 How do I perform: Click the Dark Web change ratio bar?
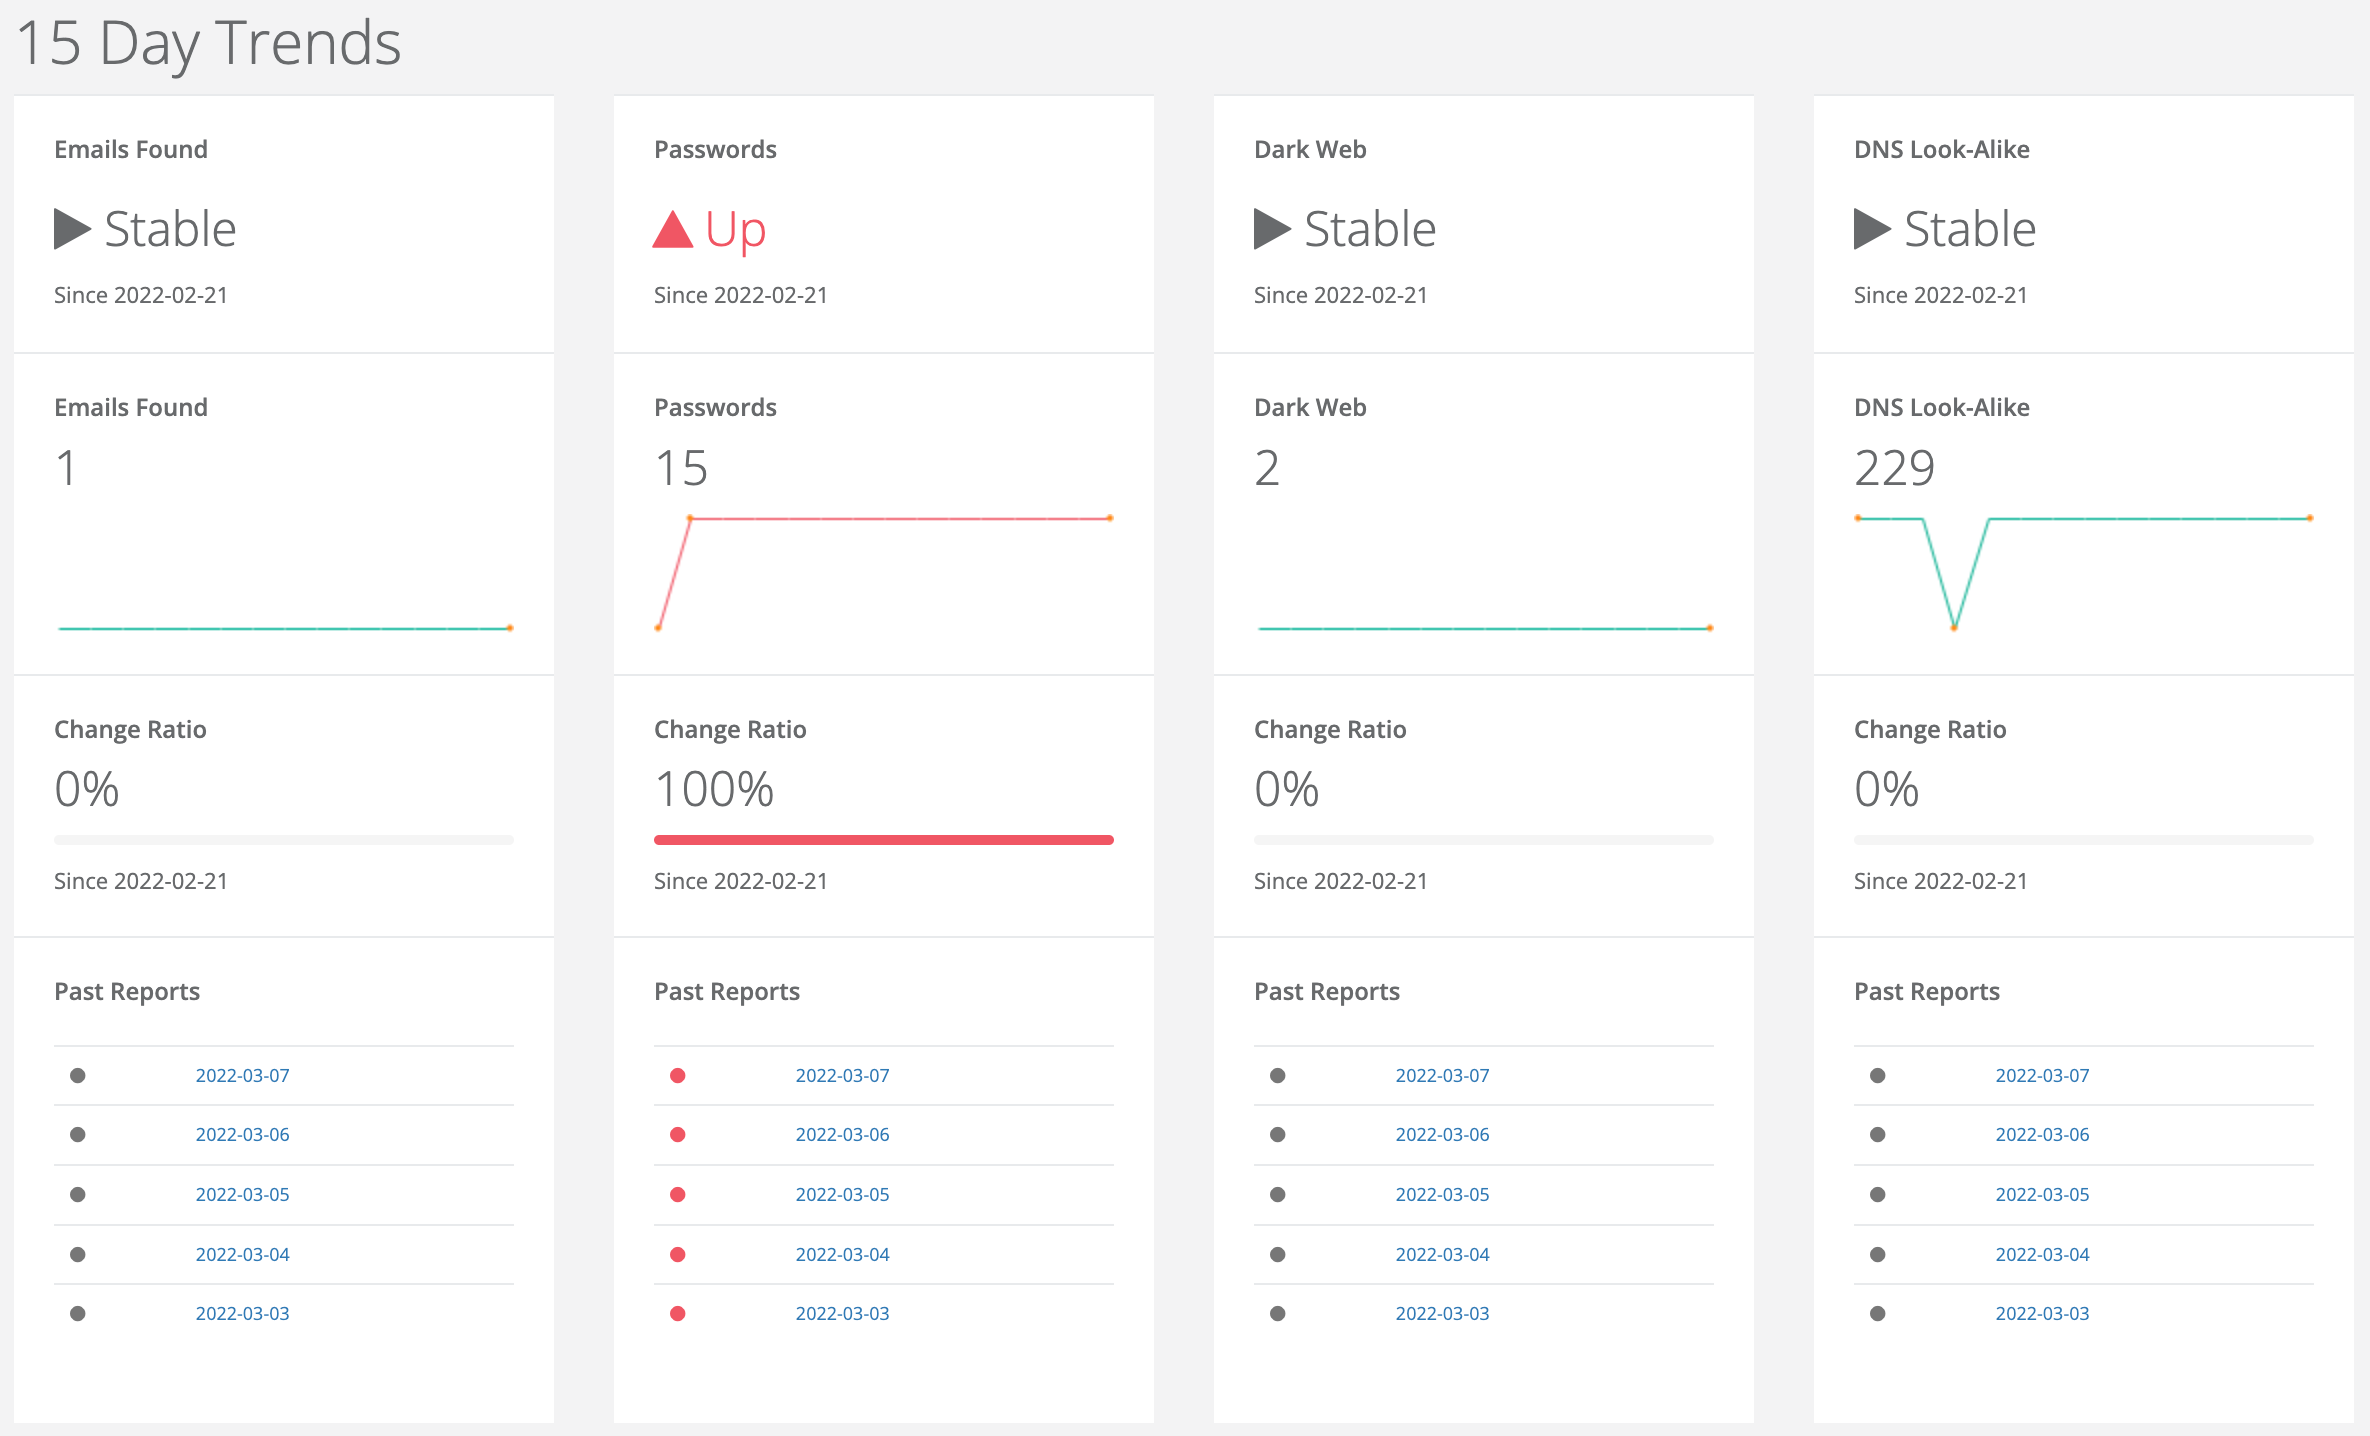1484,840
